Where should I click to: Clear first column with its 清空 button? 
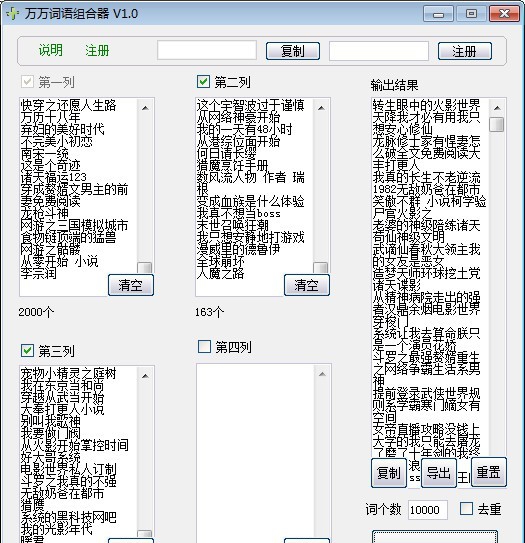[x=131, y=285]
